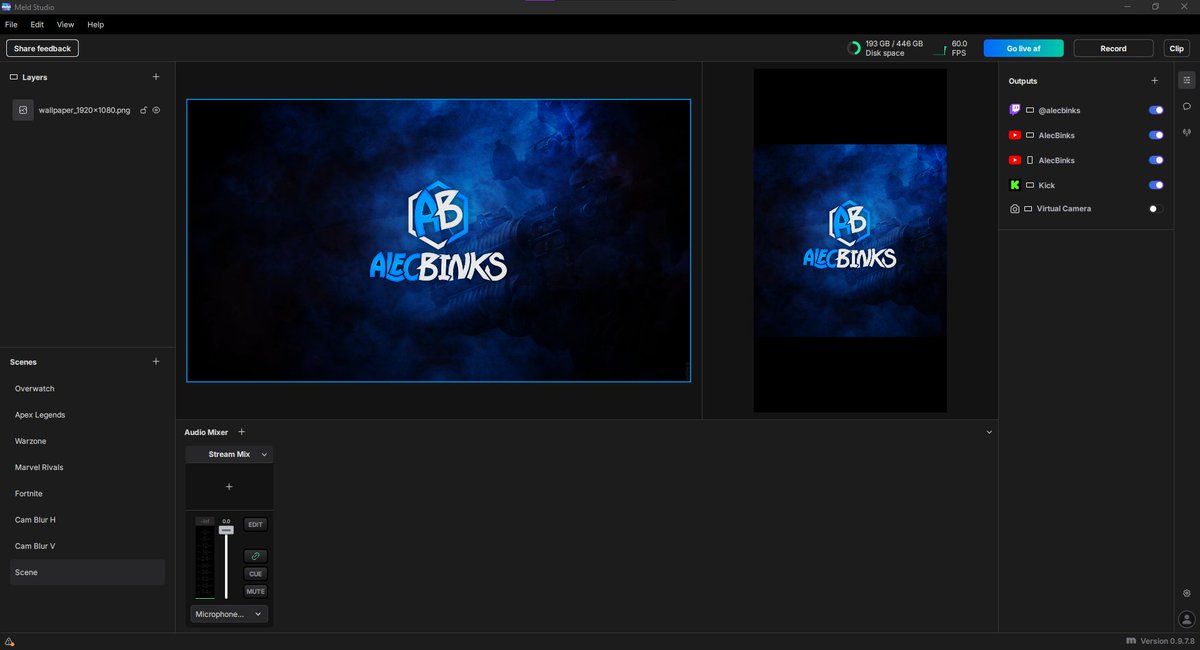This screenshot has height=650, width=1200.
Task: Click the Twitch icon for @alecbinks output
Action: pos(1015,110)
